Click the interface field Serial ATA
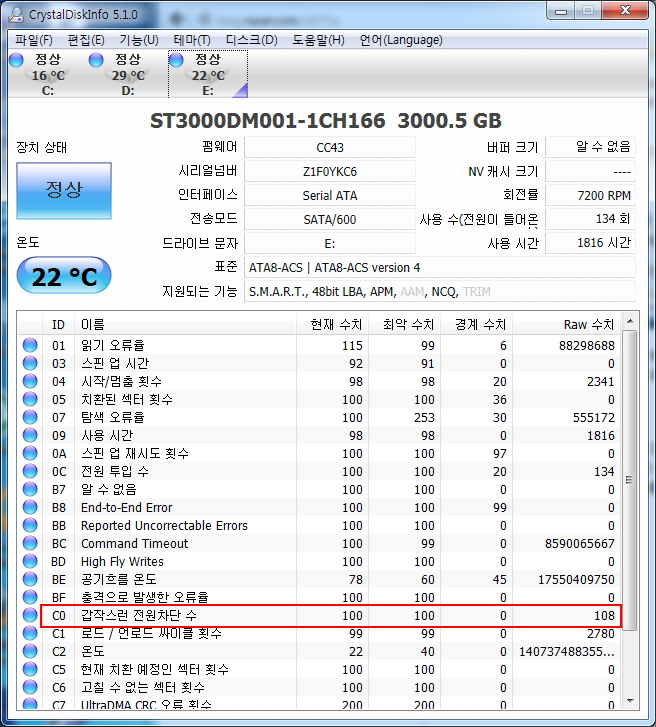This screenshot has height=727, width=656. tap(330, 195)
